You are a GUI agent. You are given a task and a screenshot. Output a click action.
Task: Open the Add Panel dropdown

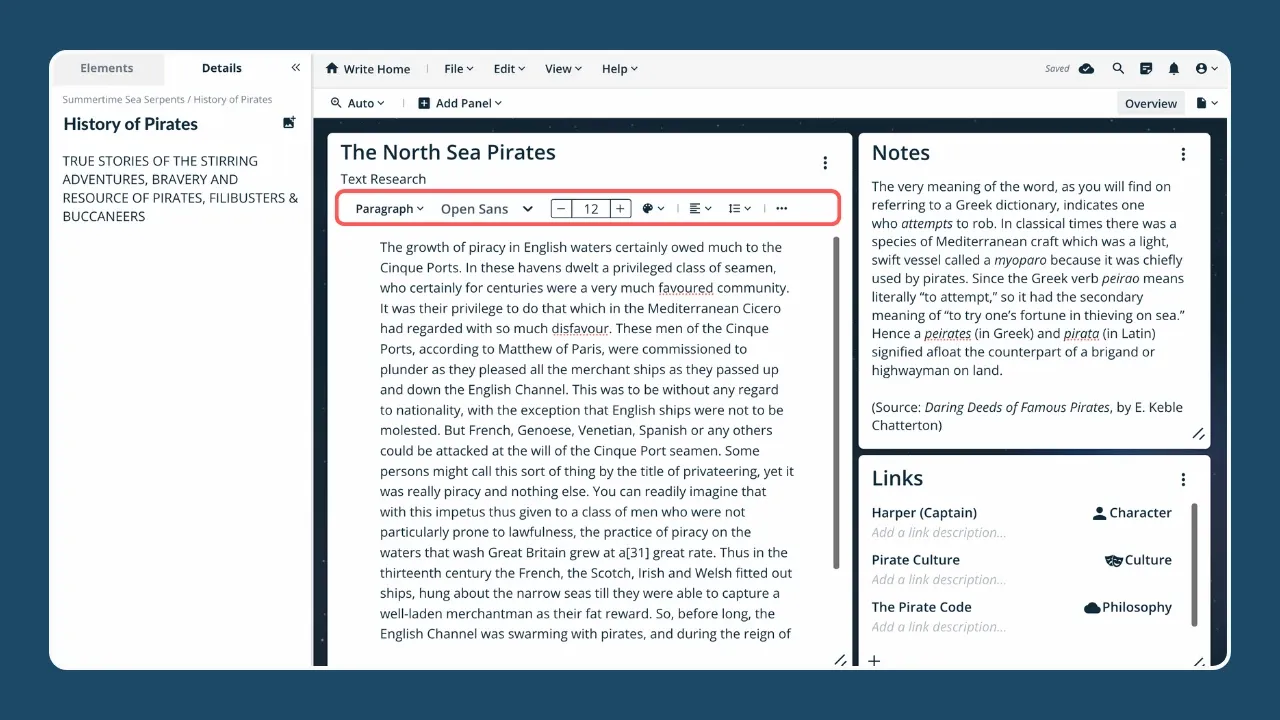pyautogui.click(x=460, y=103)
